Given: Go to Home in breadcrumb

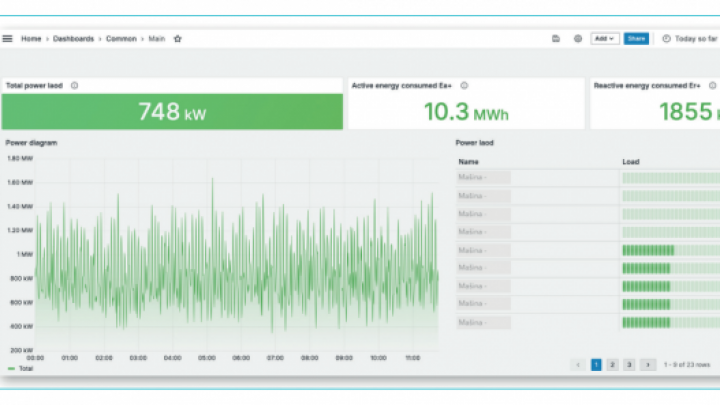Looking at the screenshot, I should (32, 38).
